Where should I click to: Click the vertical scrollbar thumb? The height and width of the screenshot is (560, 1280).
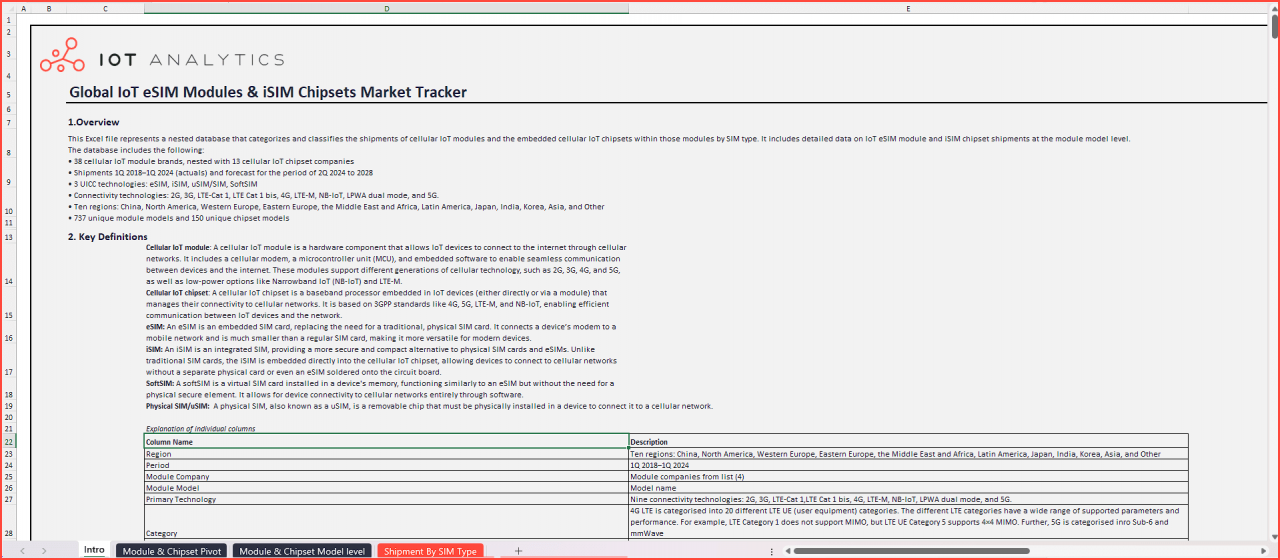[x=1274, y=28]
